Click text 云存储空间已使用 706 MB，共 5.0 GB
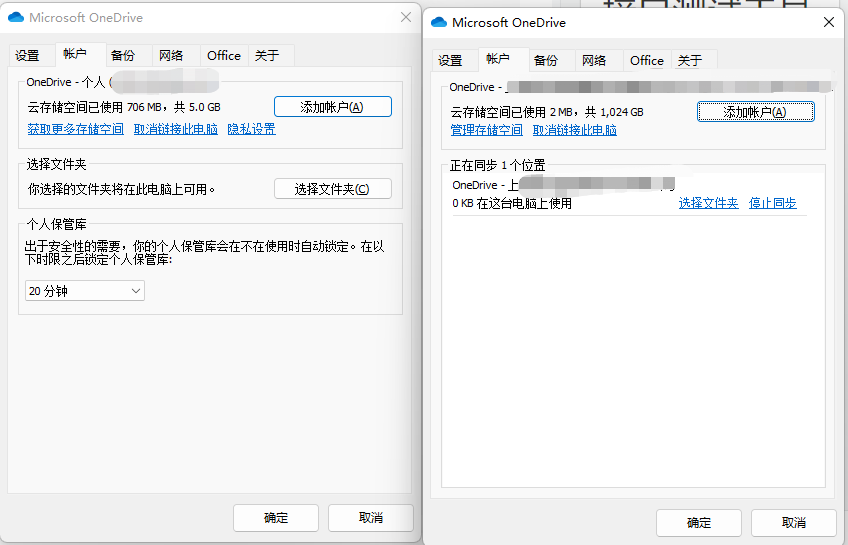Screen dimensions: 848x545 point(124,107)
